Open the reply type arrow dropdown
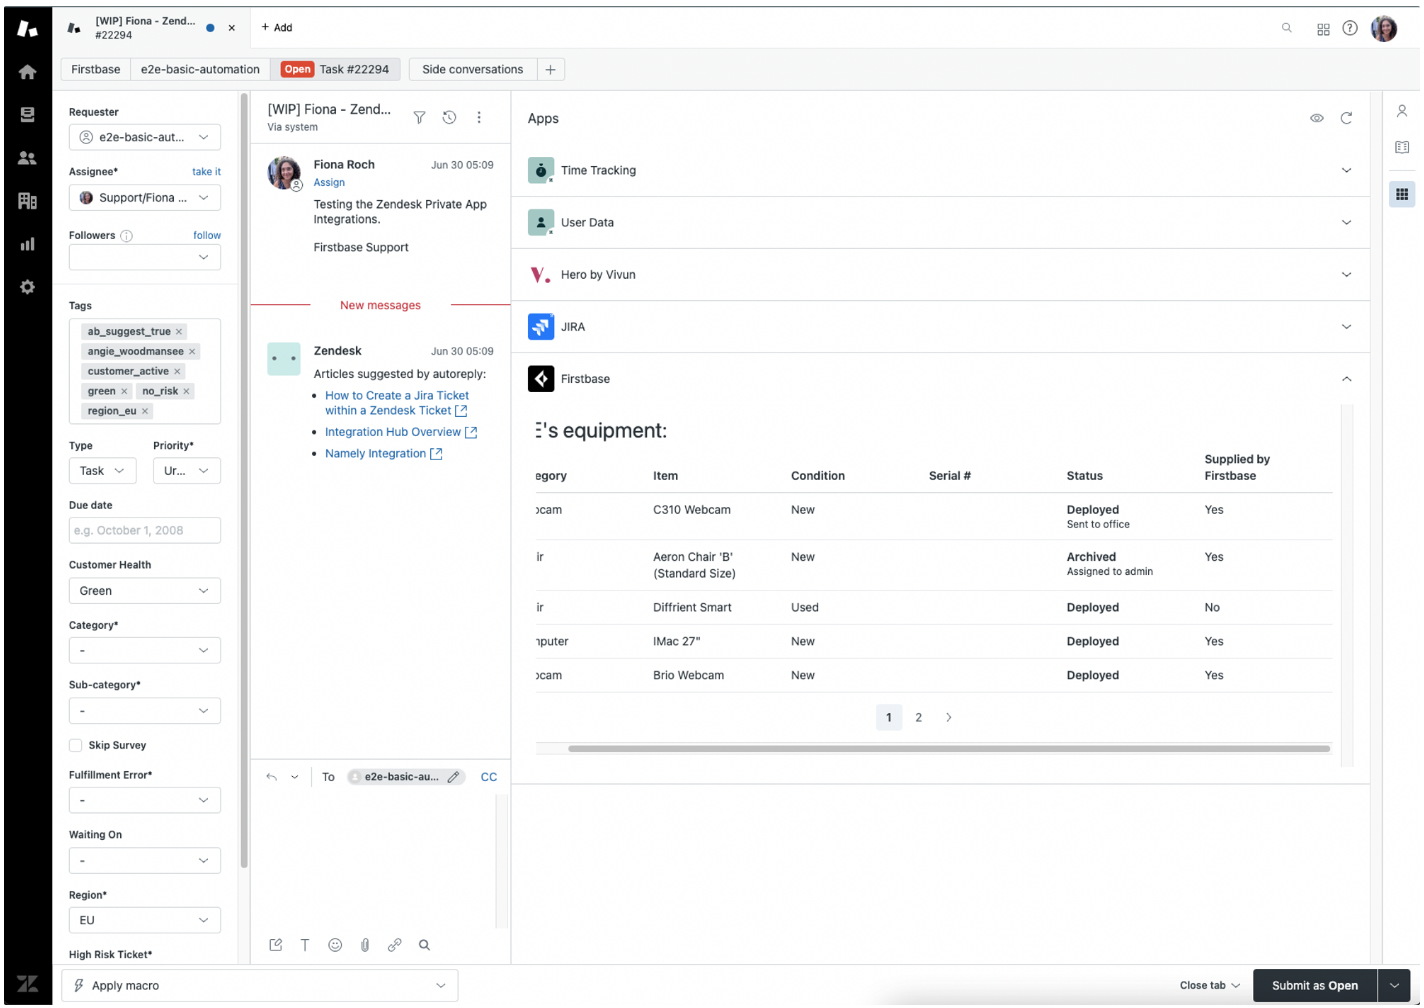The width and height of the screenshot is (1424, 1008). (x=295, y=777)
